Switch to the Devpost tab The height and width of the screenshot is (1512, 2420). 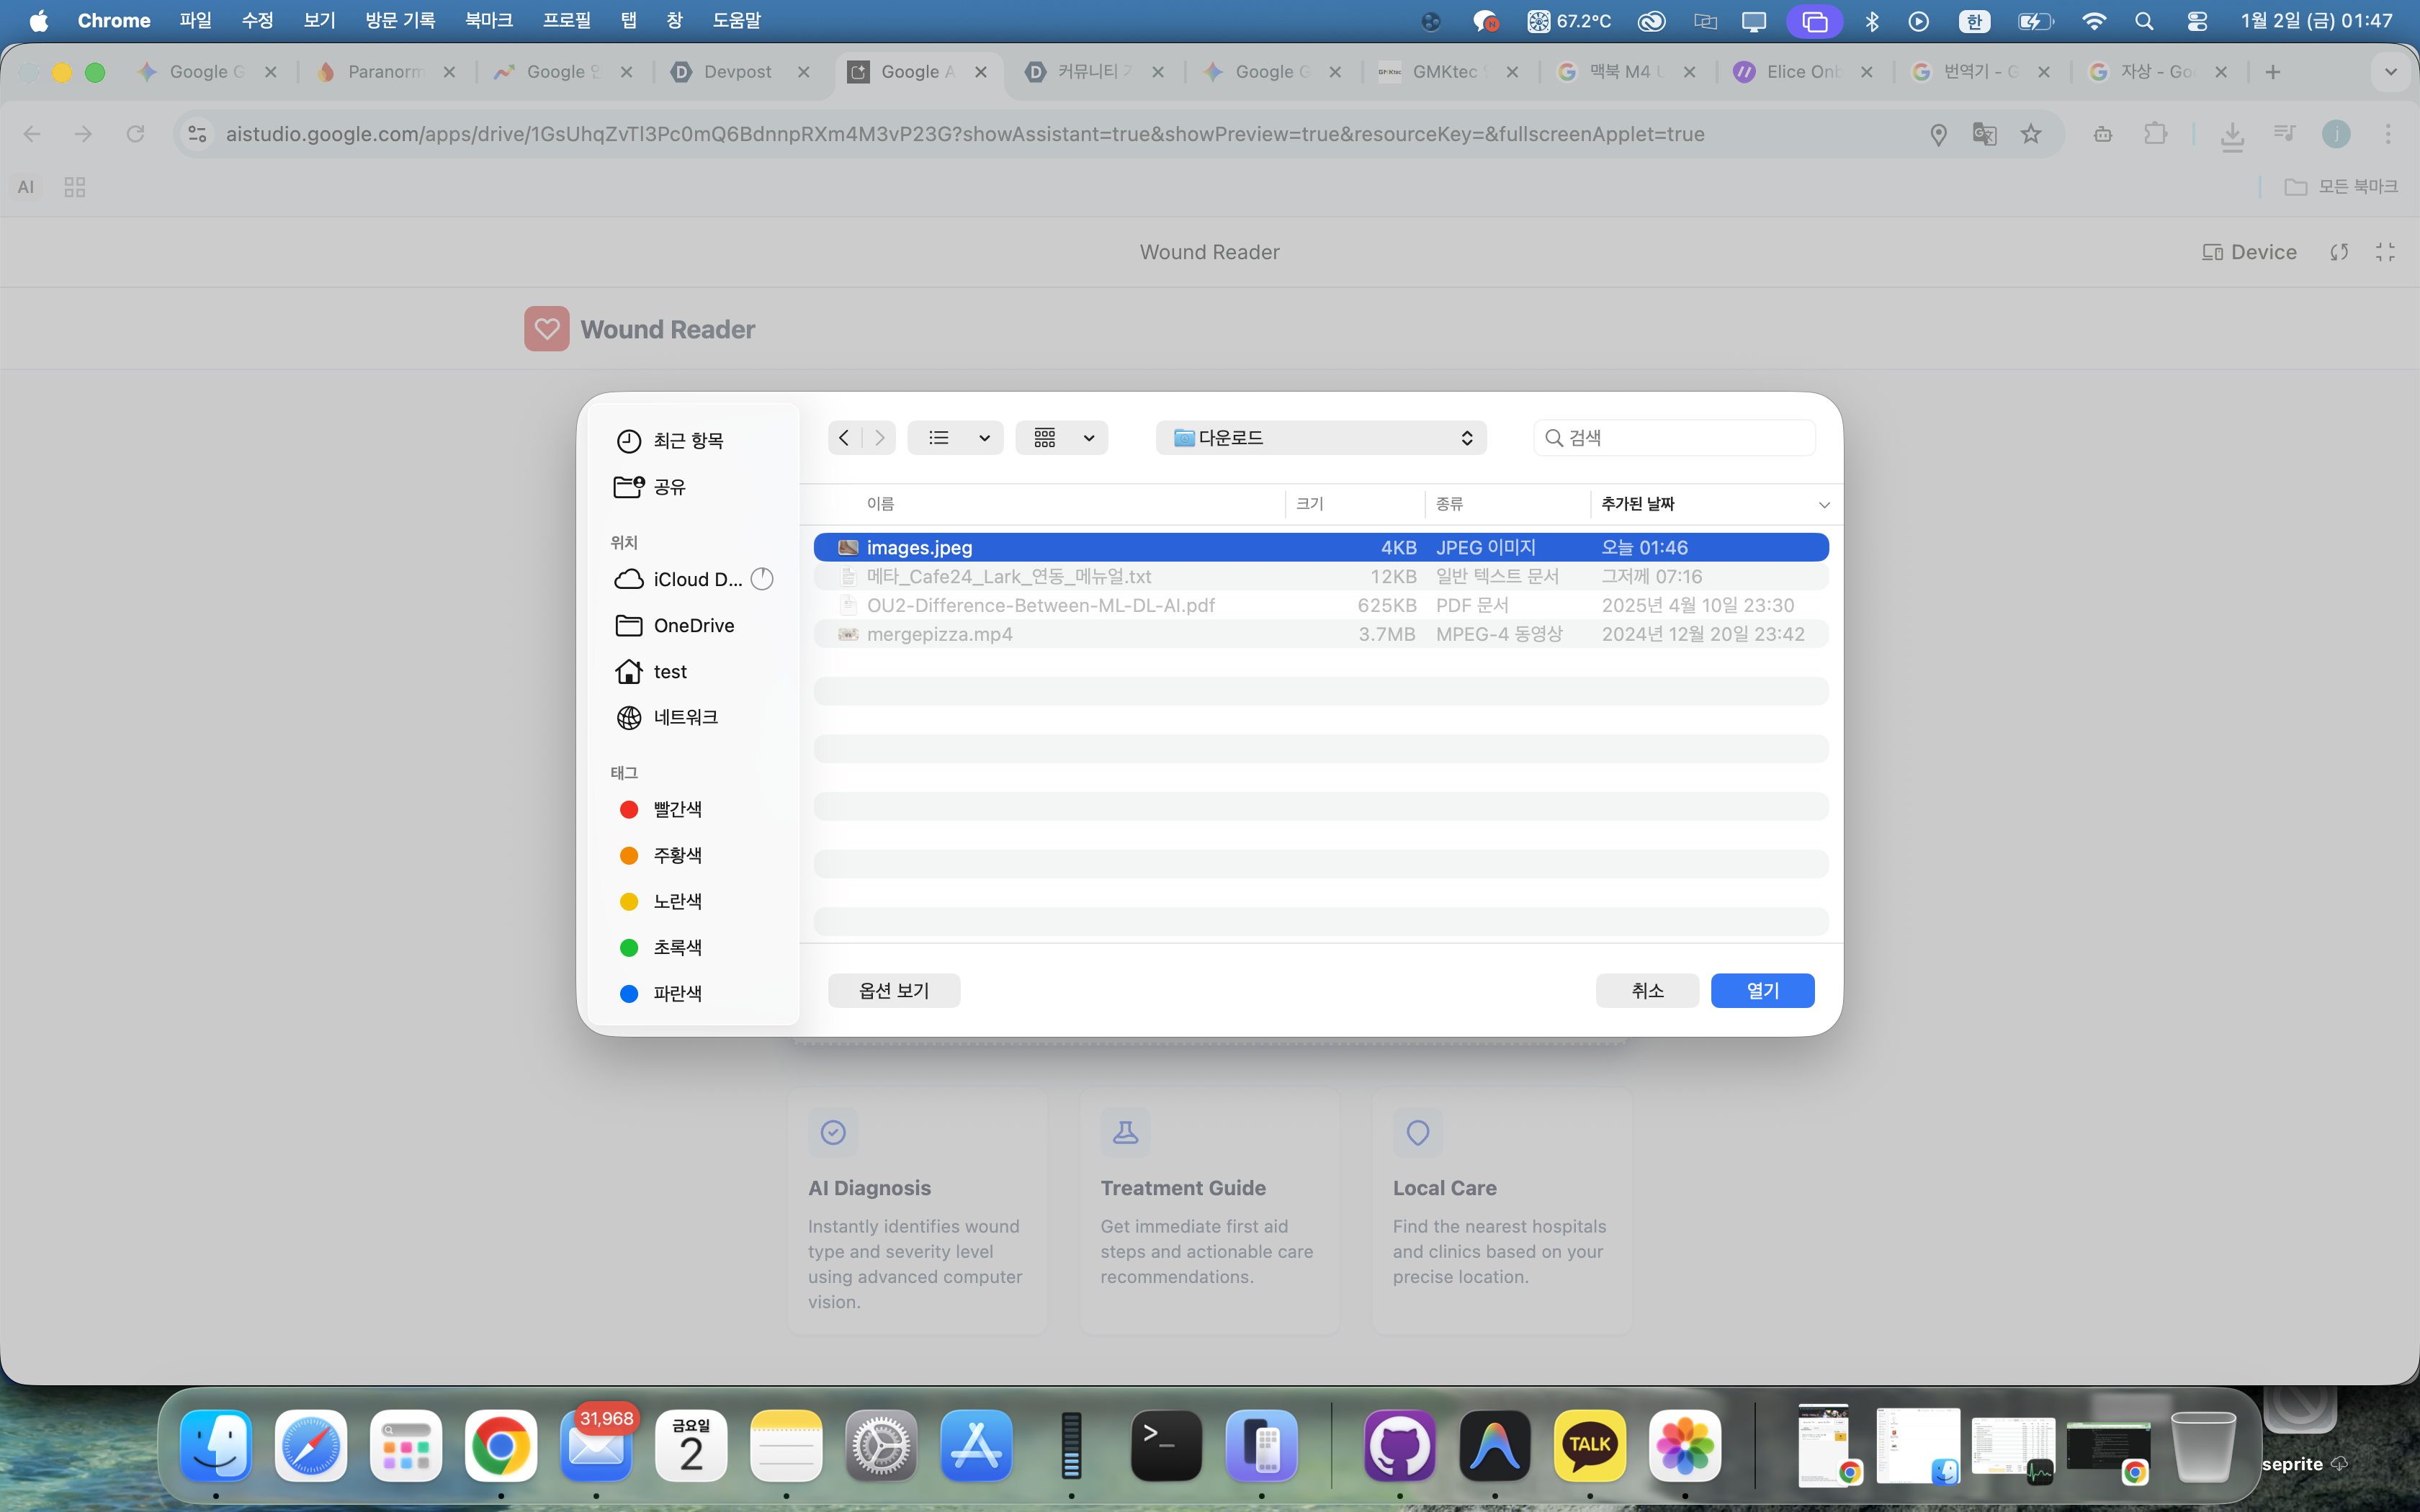pos(737,72)
